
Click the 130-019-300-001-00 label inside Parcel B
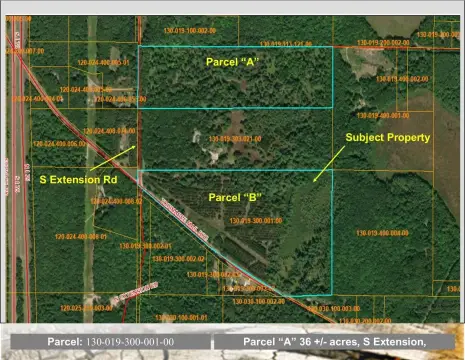pyautogui.click(x=256, y=221)
